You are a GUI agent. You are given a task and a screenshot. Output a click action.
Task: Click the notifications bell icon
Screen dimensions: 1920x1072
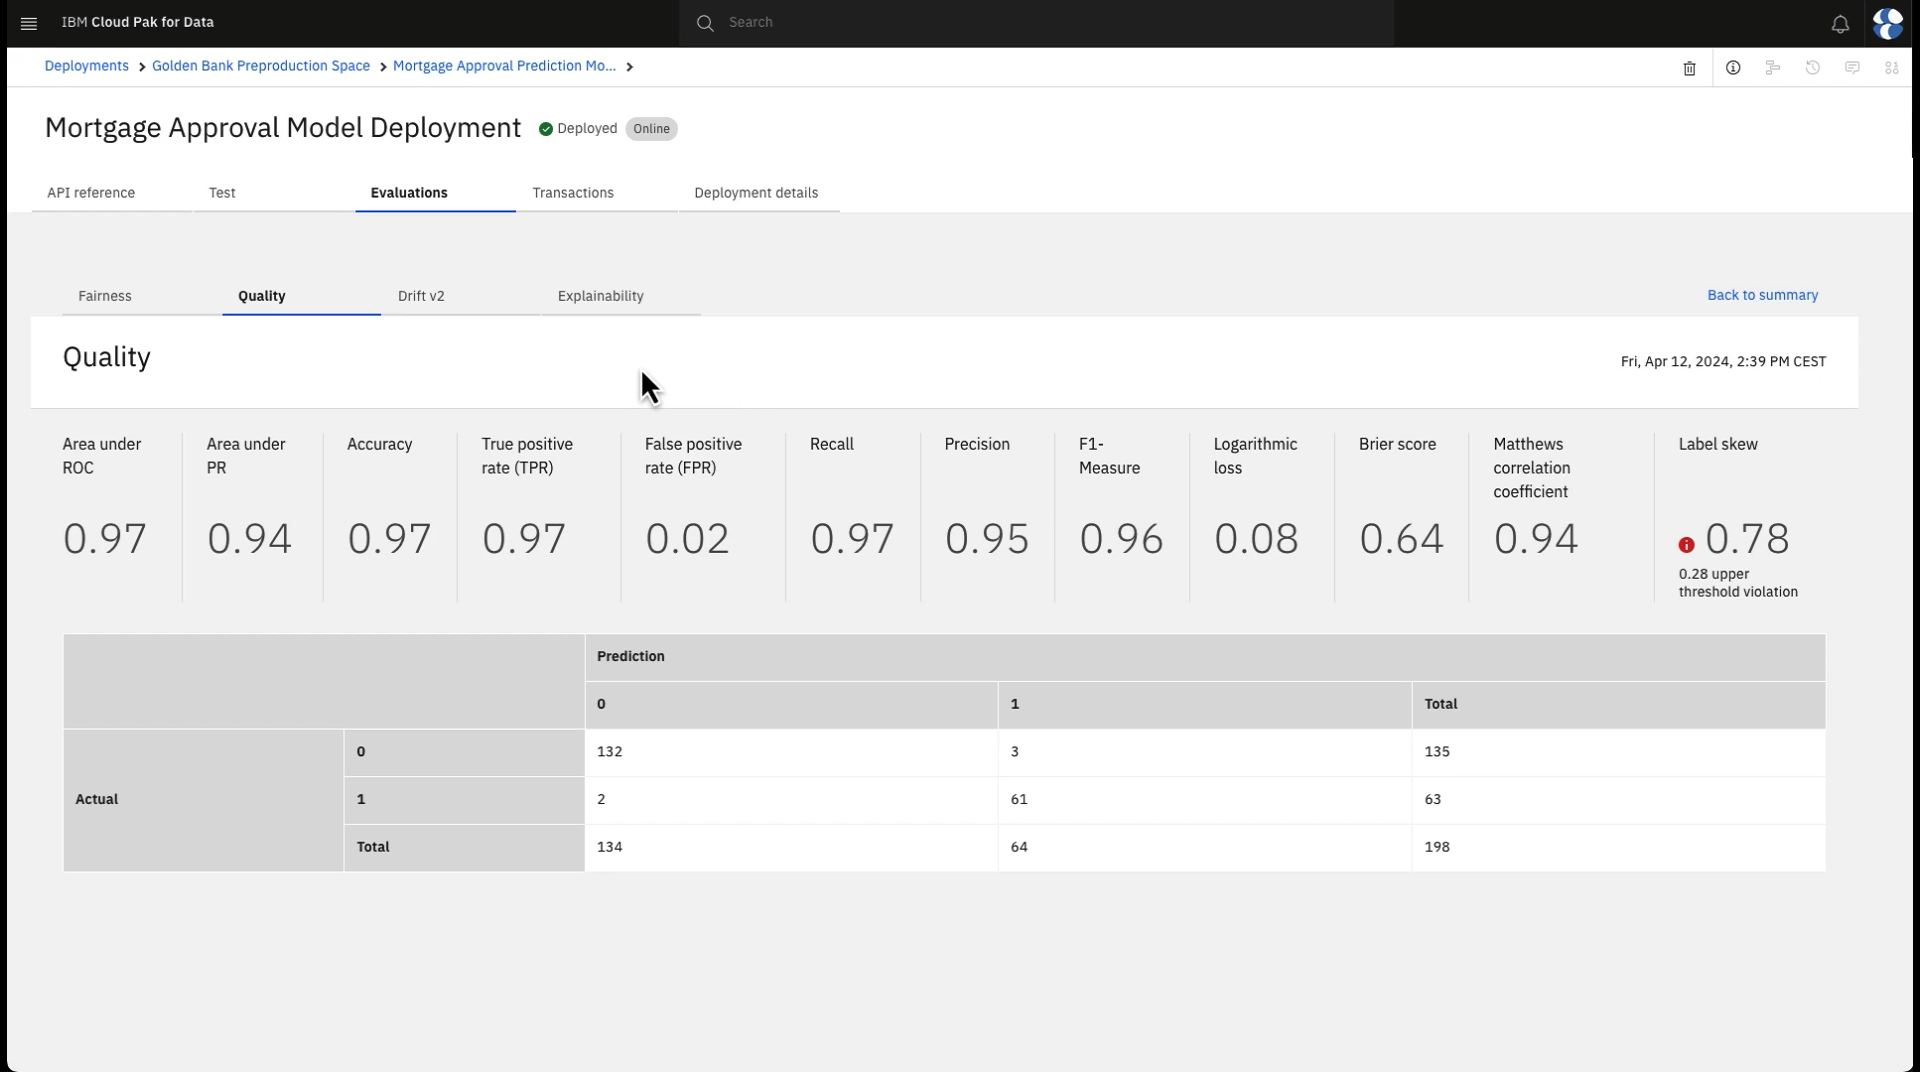[x=1840, y=24]
